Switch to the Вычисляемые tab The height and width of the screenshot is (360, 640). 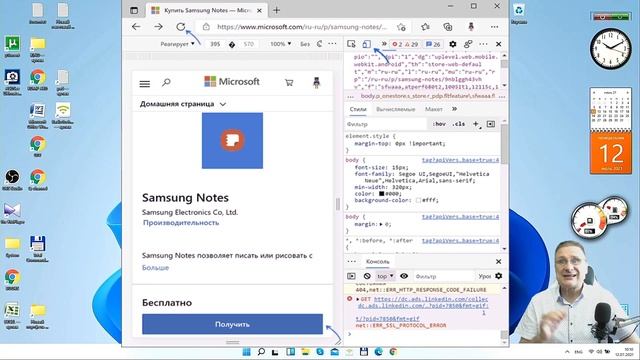pyautogui.click(x=396, y=109)
